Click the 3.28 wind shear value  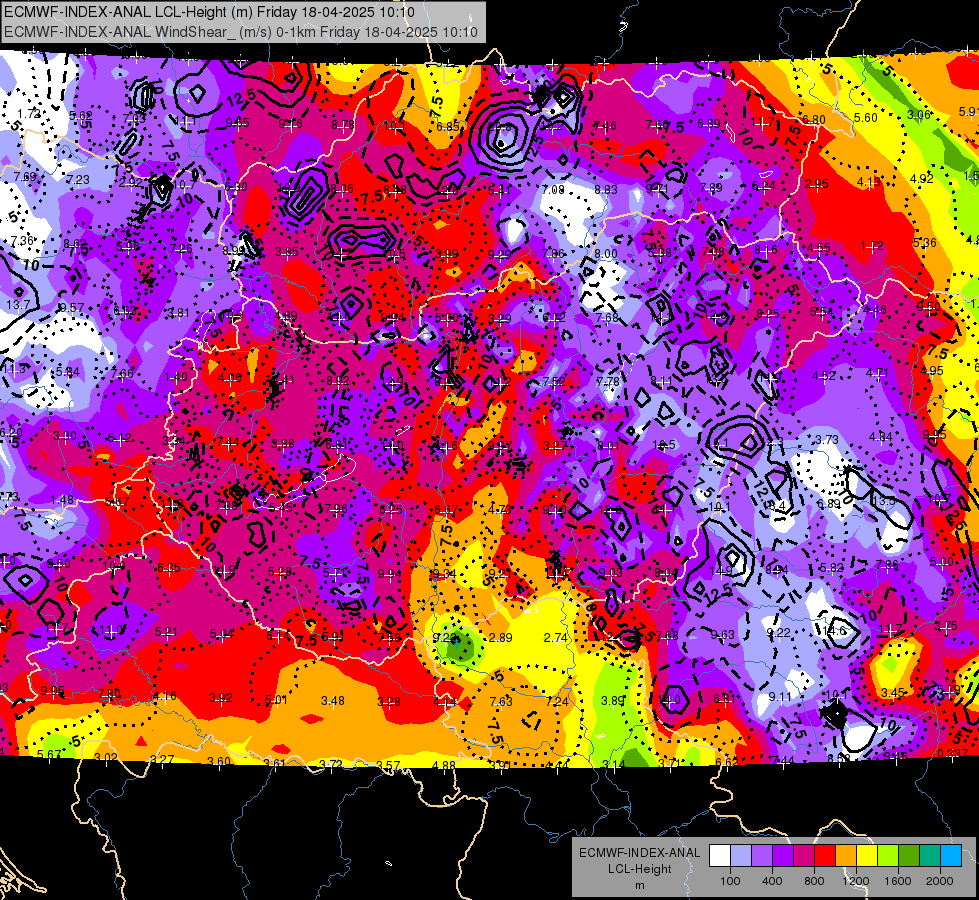pyautogui.click(x=389, y=701)
